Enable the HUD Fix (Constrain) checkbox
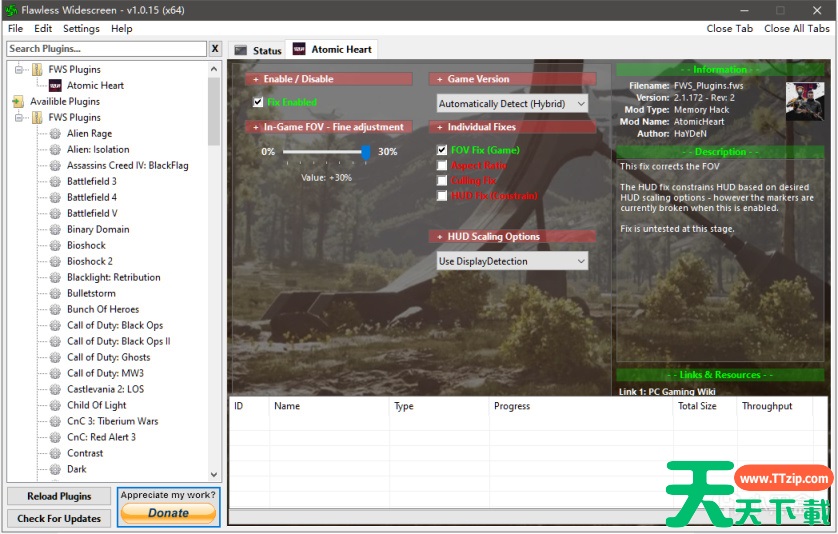 [442, 196]
